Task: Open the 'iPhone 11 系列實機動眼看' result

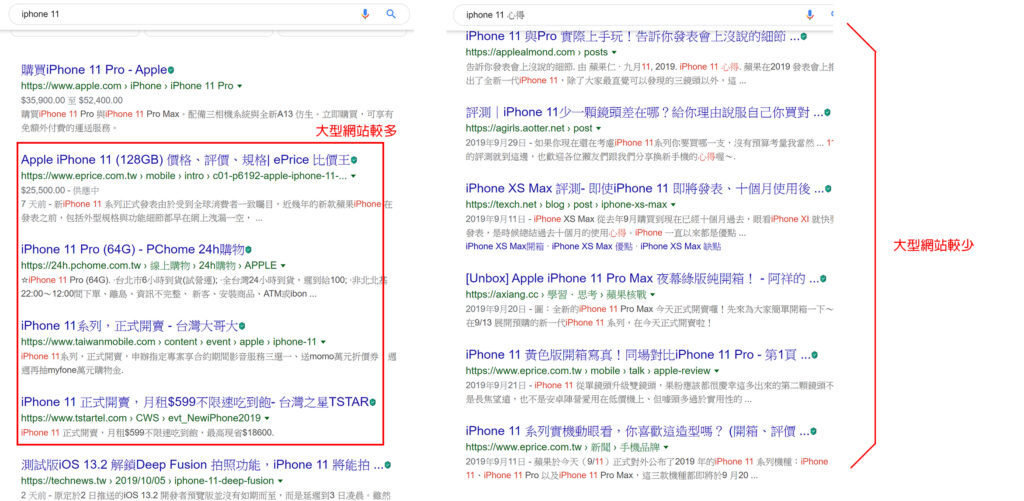Action: pyautogui.click(x=637, y=431)
